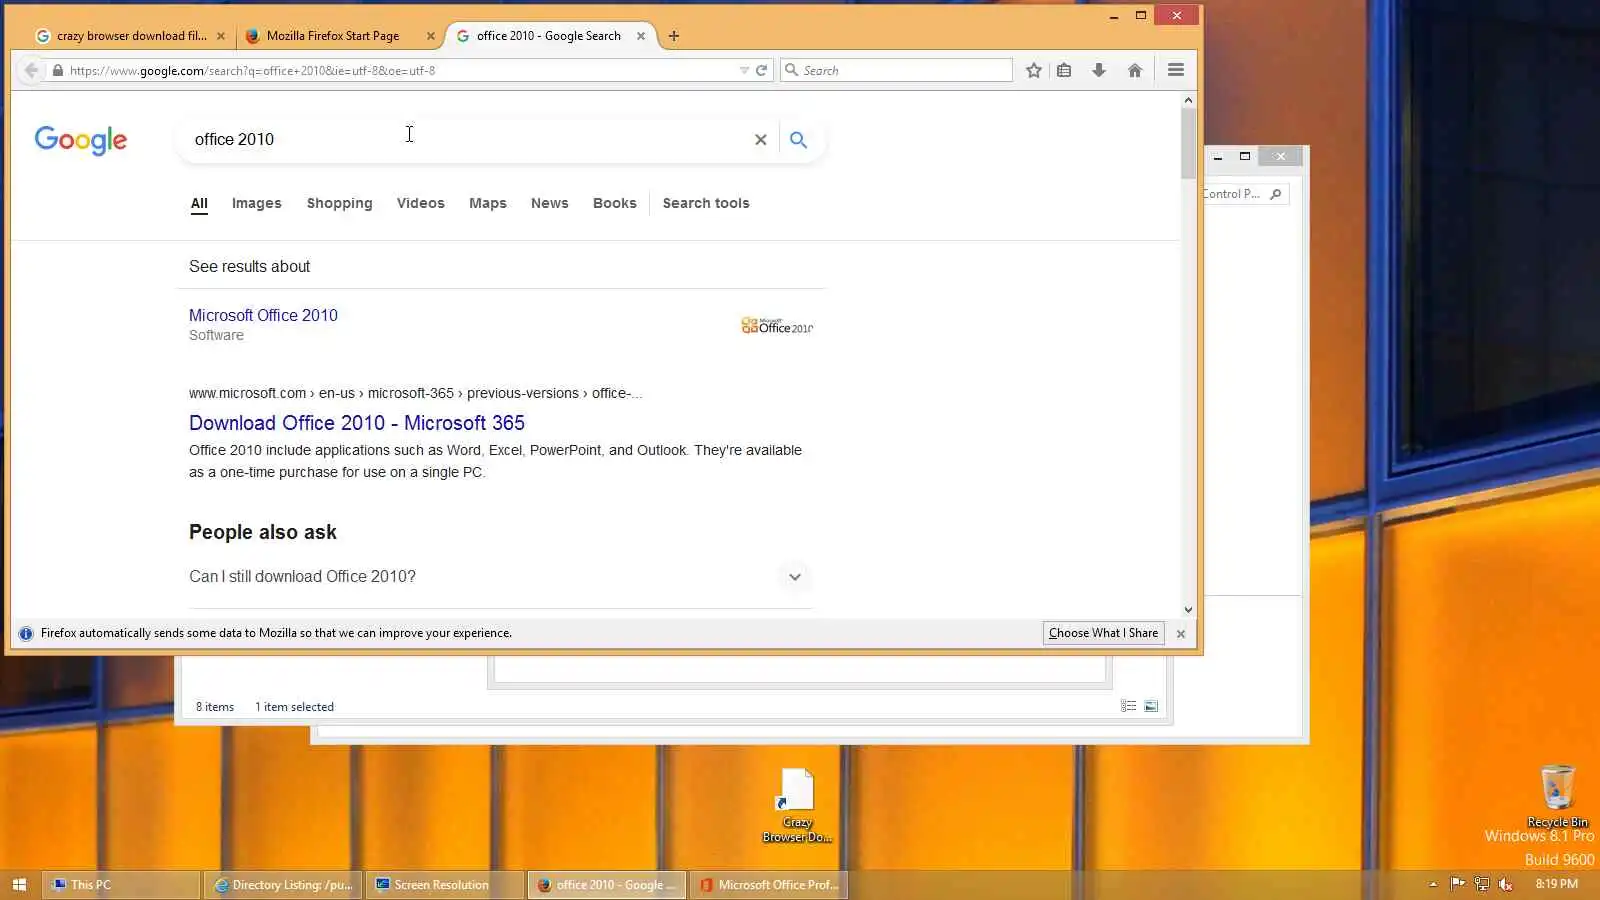1600x900 pixels.
Task: Switch to details view in the Explorer window
Action: [1128, 706]
